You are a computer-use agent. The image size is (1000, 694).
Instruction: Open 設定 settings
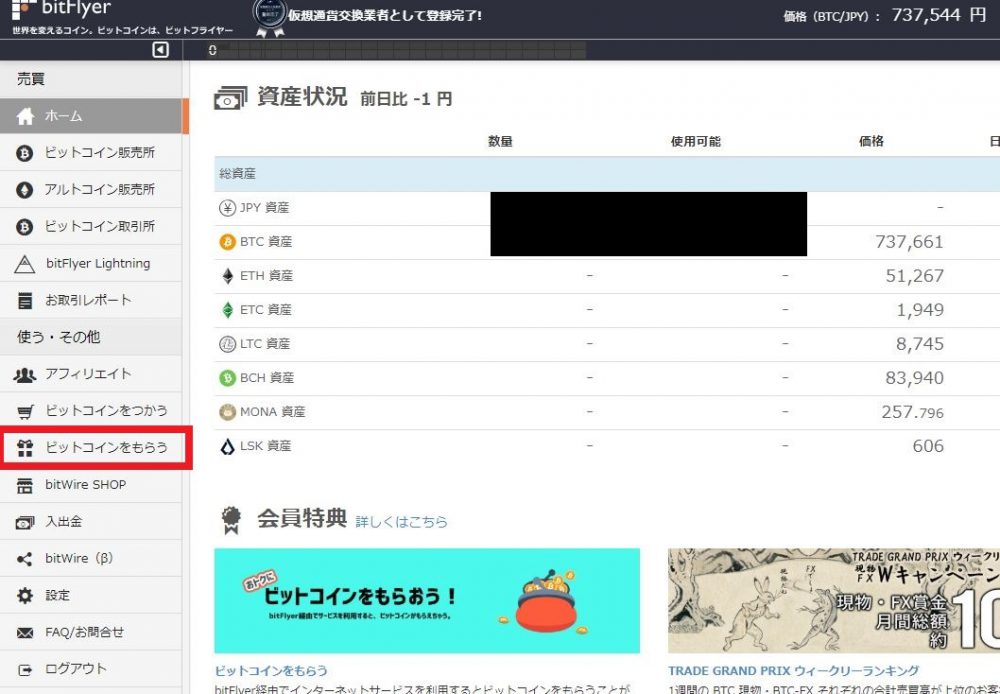91,596
